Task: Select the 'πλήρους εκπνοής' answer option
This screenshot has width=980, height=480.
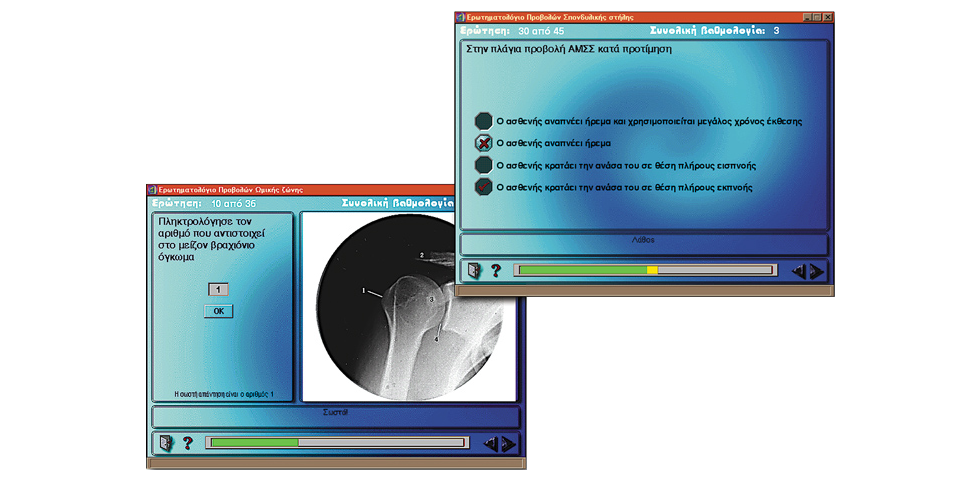Action: 484,187
